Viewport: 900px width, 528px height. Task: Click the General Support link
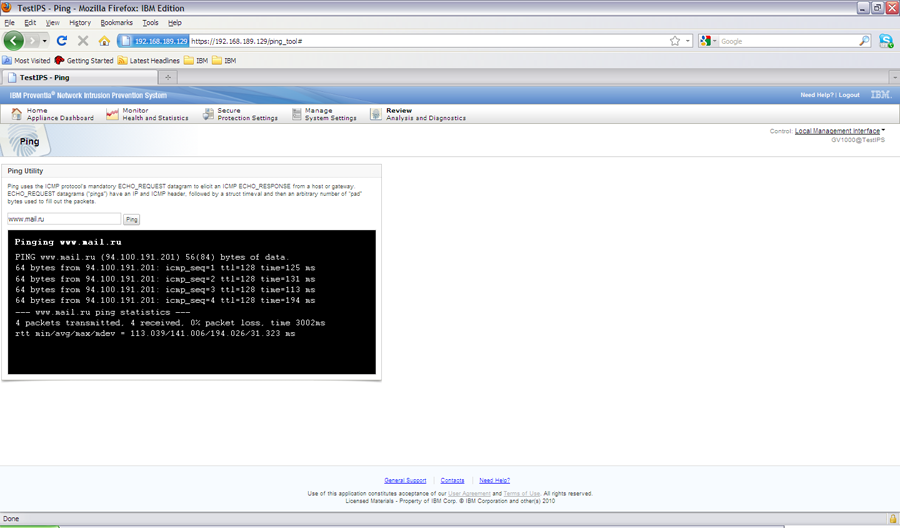[x=405, y=480]
